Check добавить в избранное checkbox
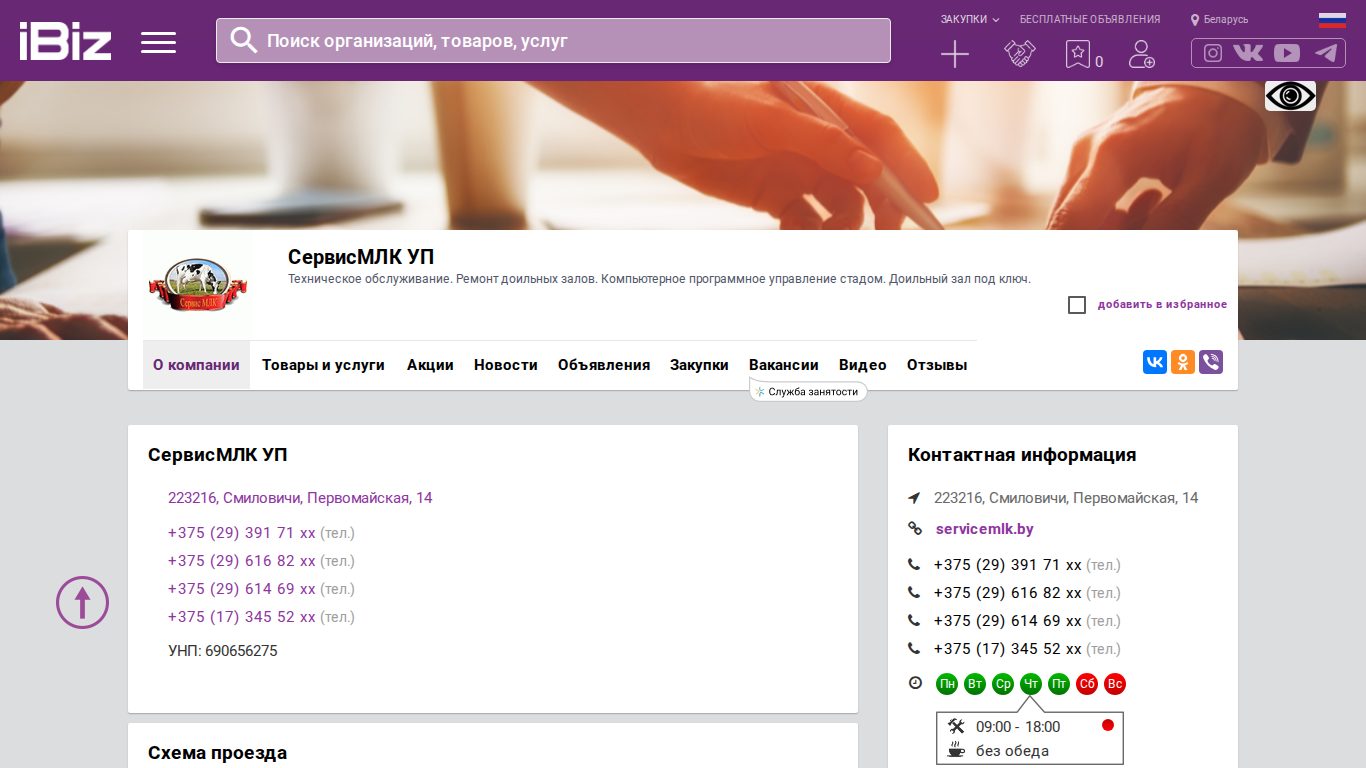Screen dimensions: 1366x768 coord(1077,305)
